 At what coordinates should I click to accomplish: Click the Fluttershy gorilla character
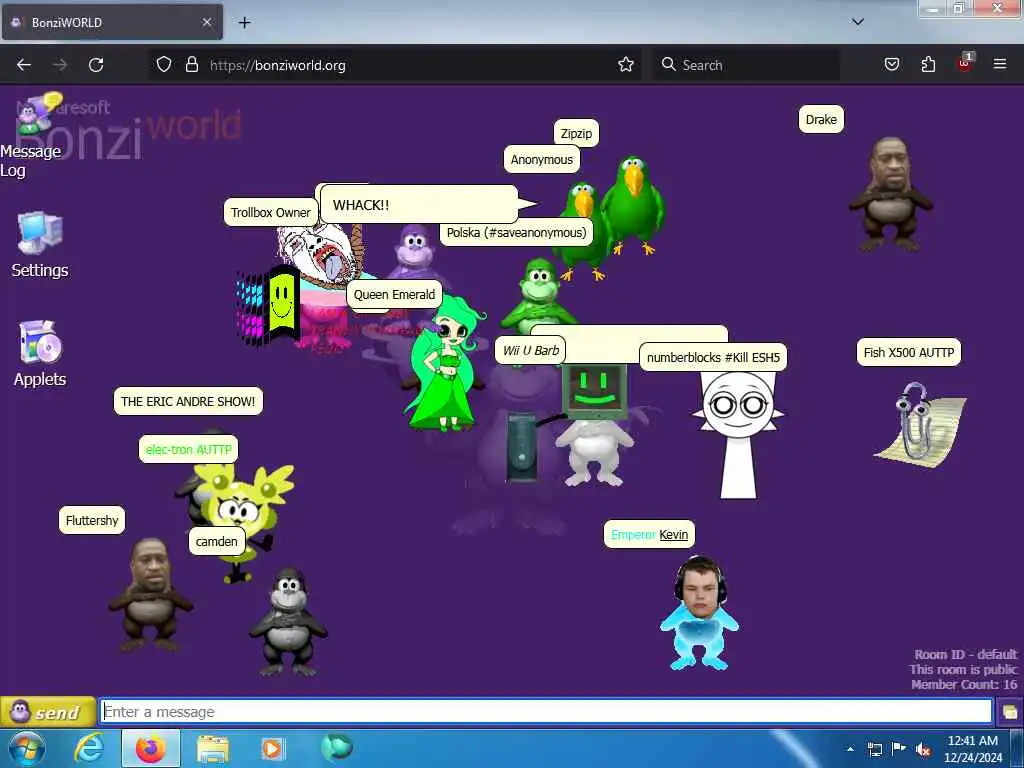pyautogui.click(x=150, y=594)
